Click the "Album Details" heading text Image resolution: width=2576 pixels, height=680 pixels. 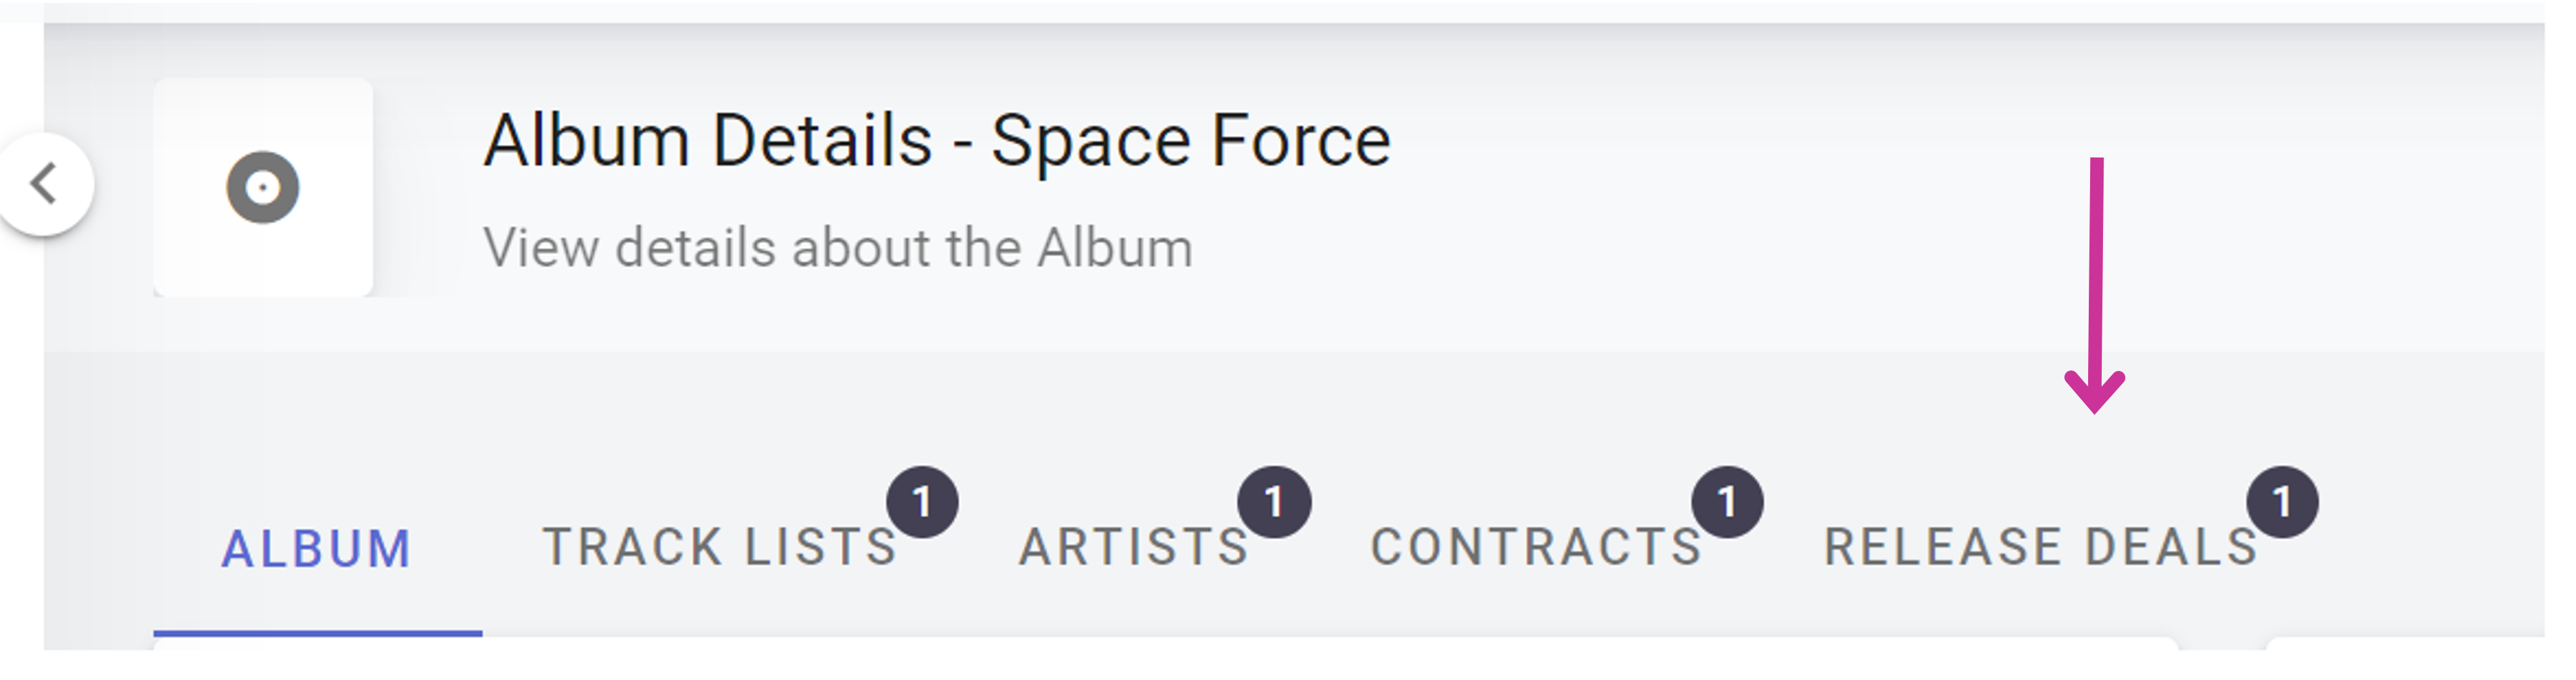[708, 141]
